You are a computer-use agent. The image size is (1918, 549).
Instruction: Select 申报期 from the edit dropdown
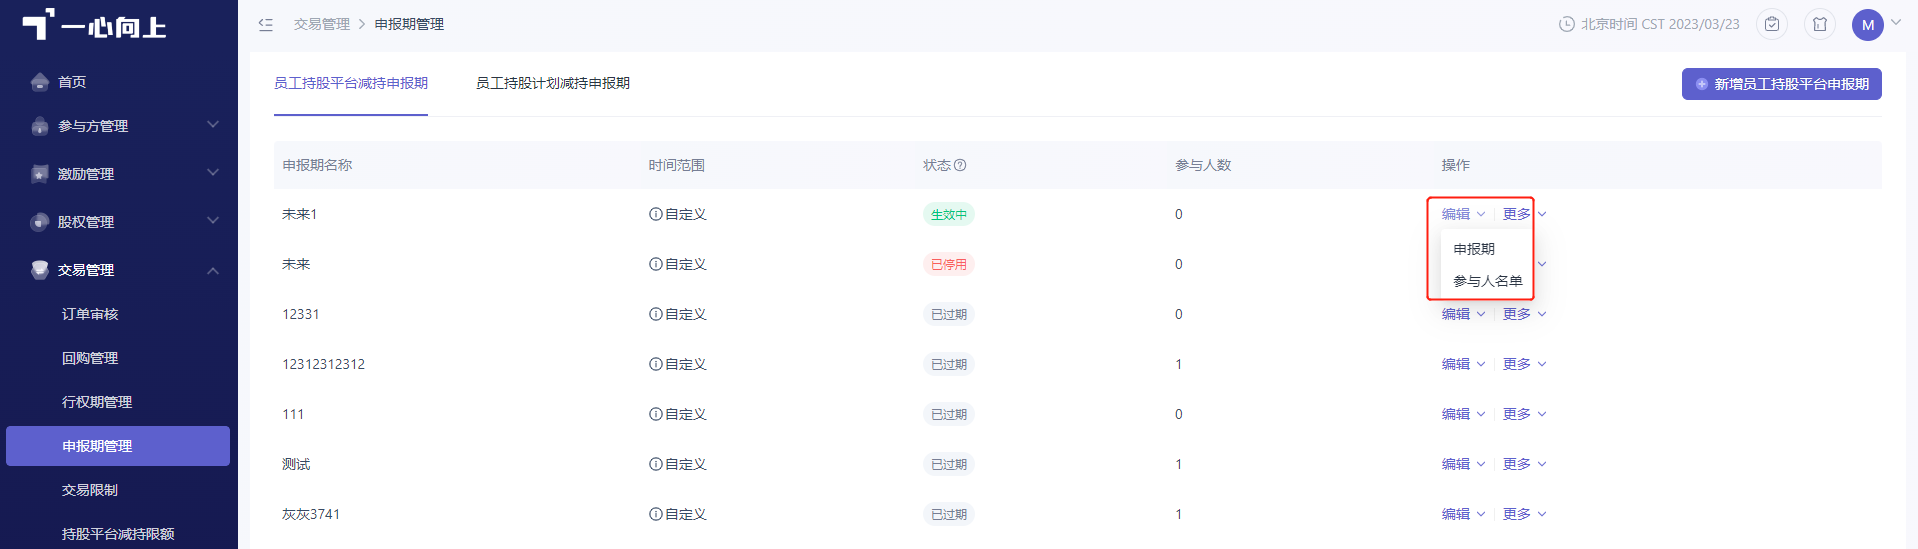(1474, 249)
